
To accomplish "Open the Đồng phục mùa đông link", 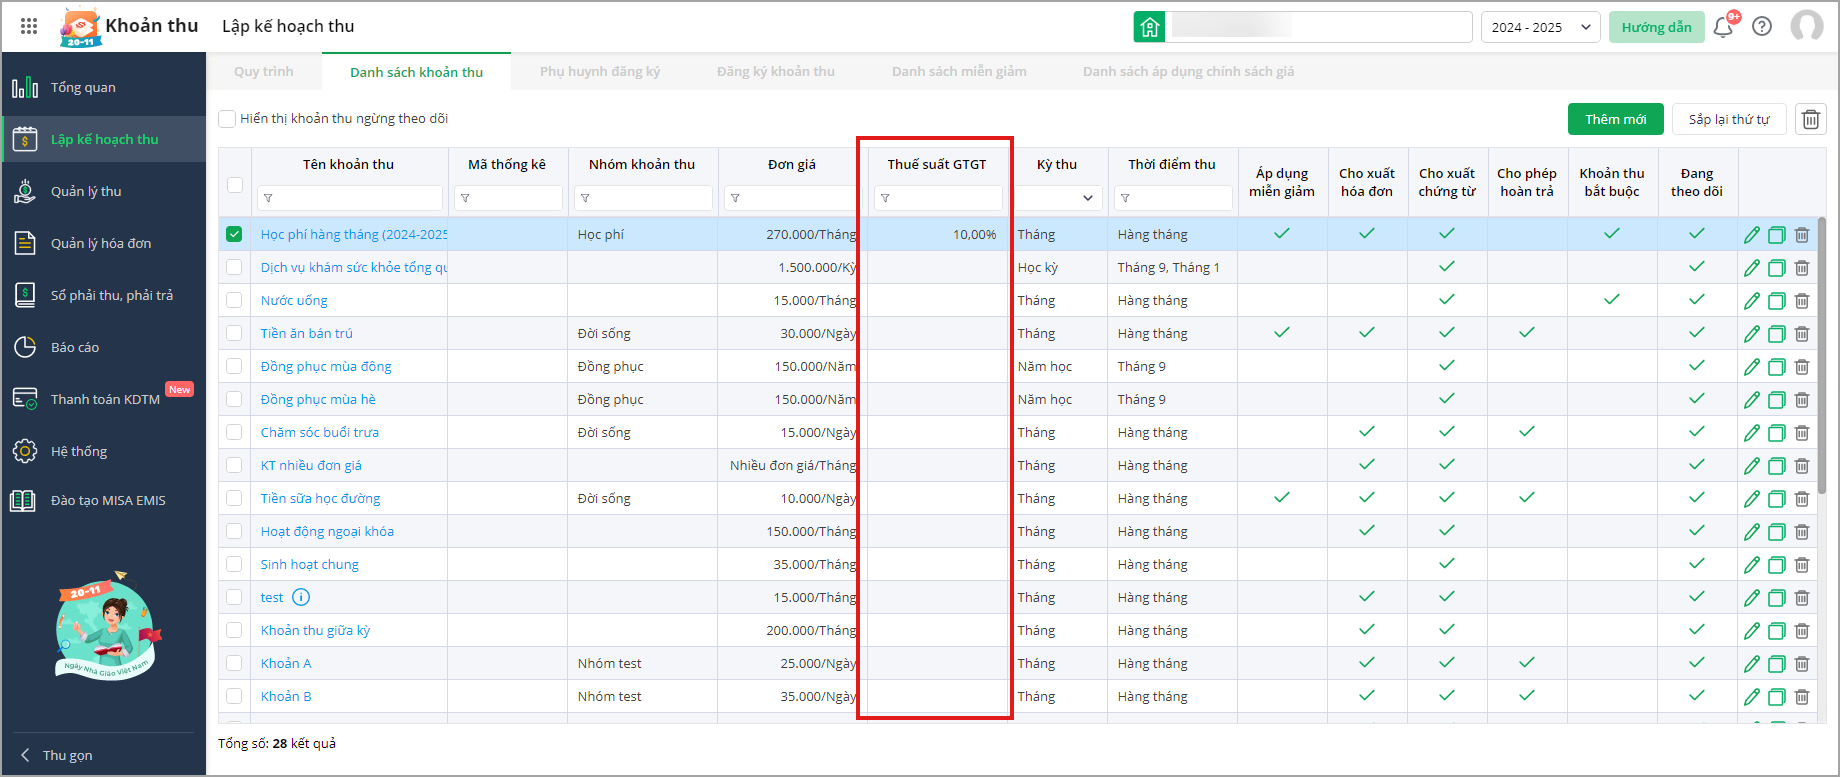I will pos(326,366).
